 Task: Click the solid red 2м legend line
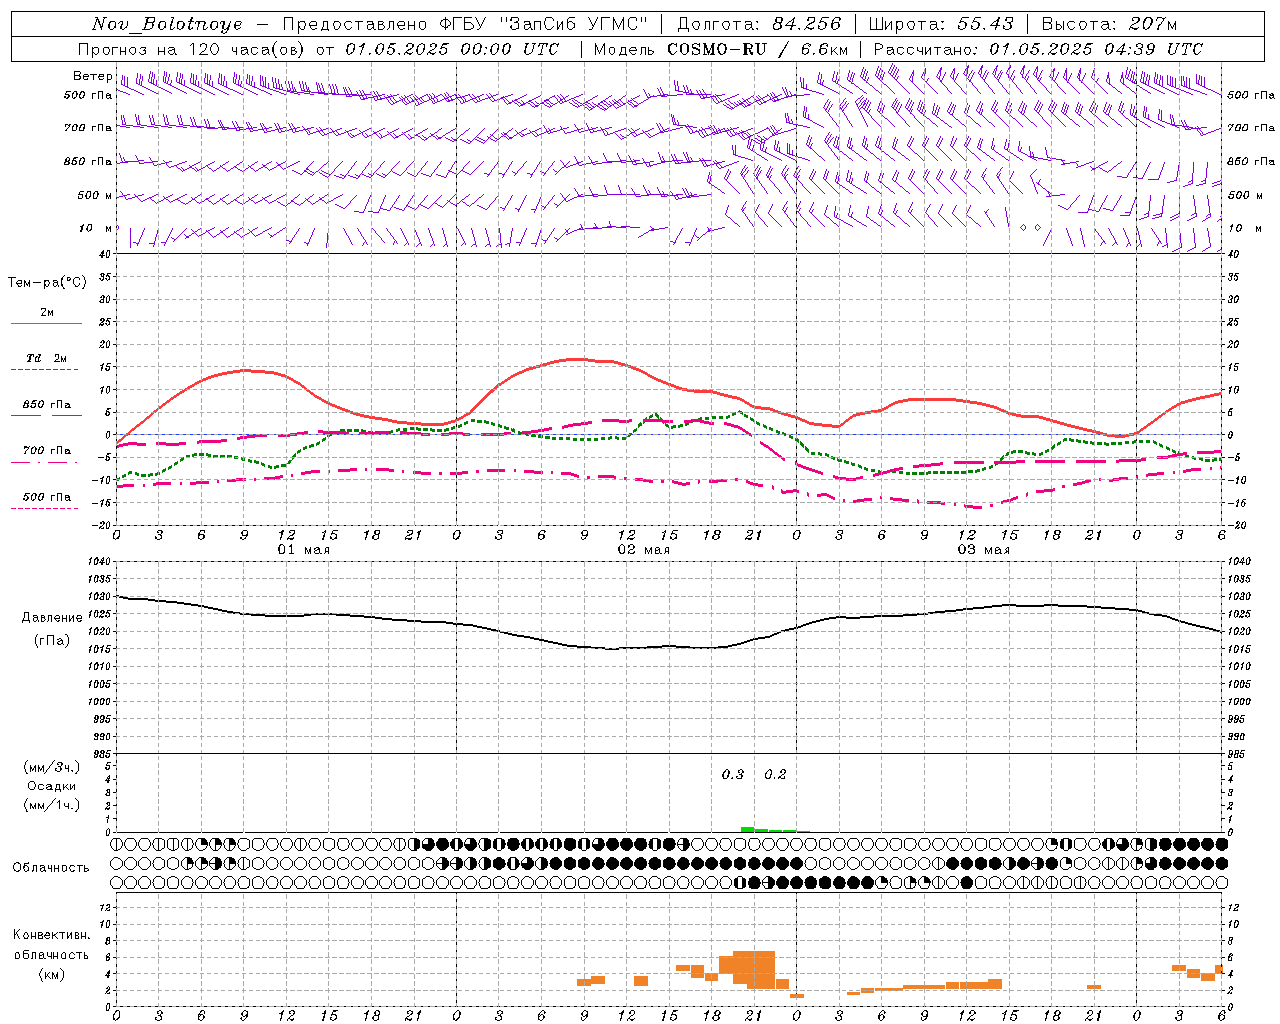[46, 324]
